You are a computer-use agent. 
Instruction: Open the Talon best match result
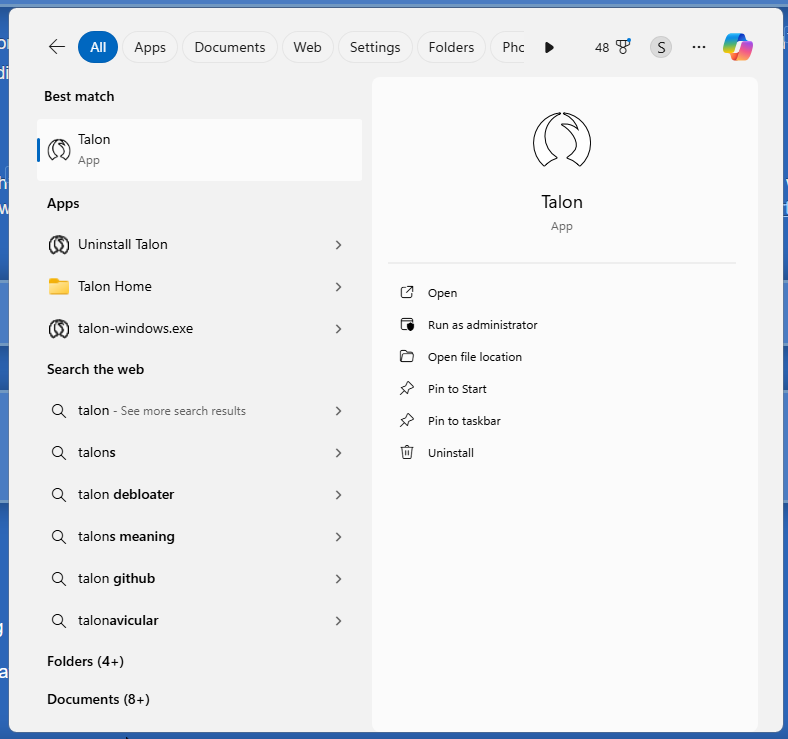[200, 150]
